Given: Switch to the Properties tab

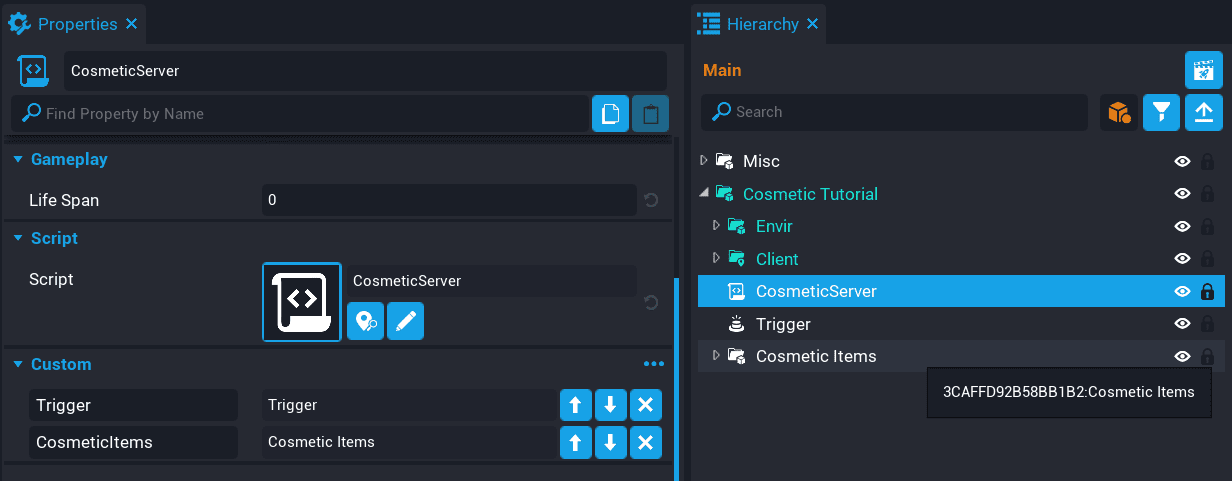Looking at the screenshot, I should click(65, 23).
